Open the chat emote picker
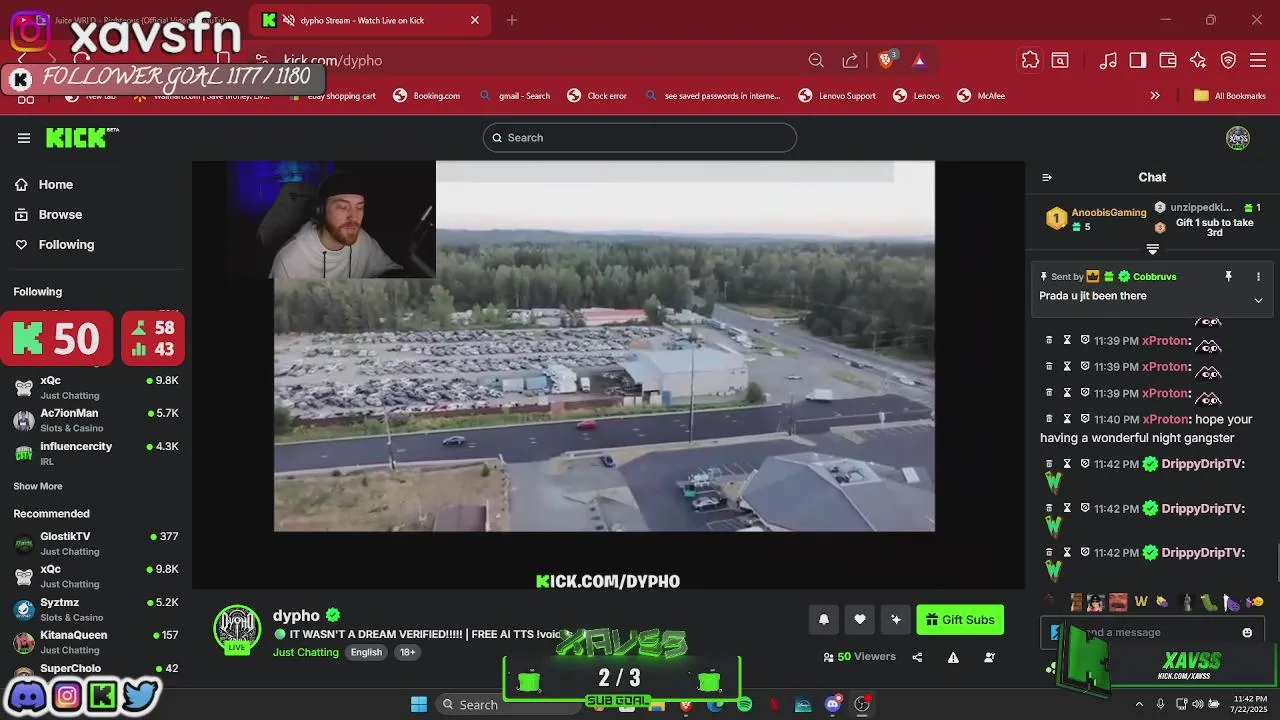The image size is (1280, 720). (x=1247, y=632)
